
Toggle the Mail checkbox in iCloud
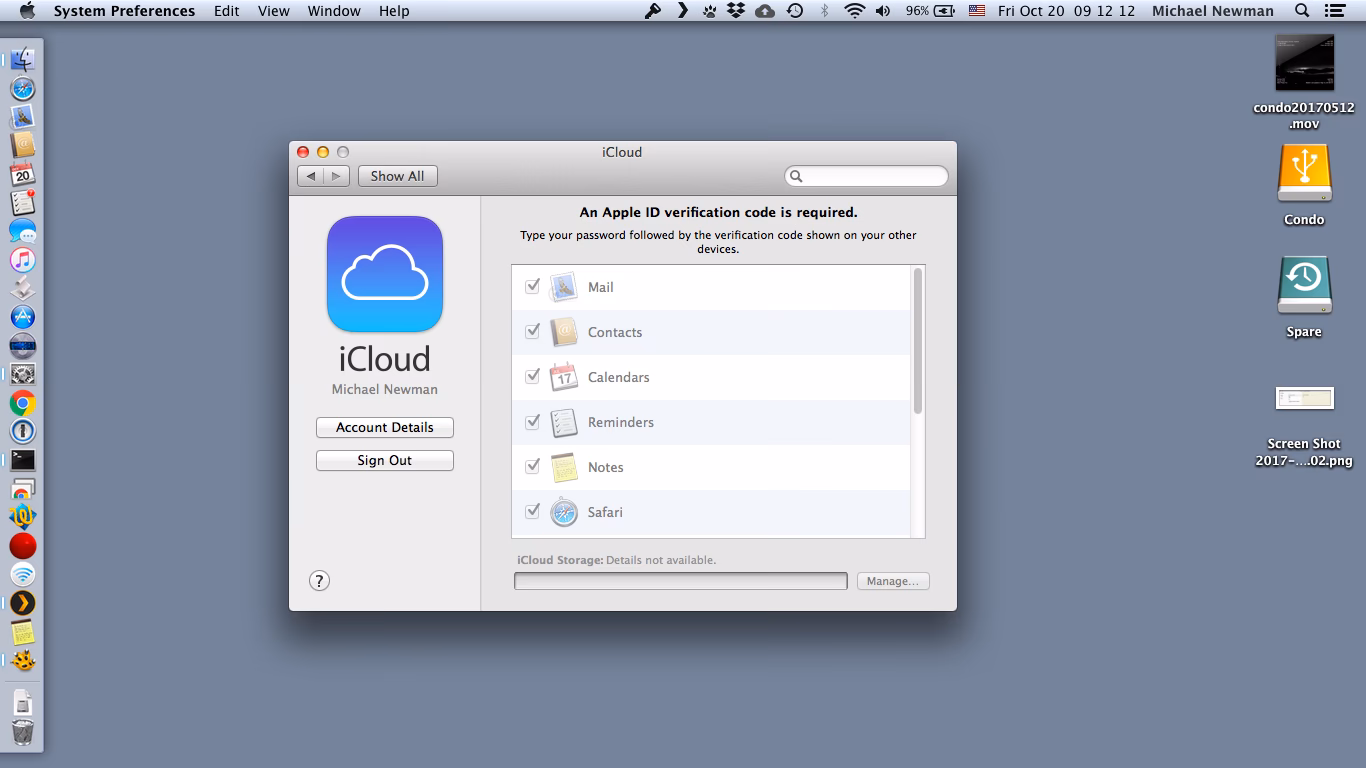tap(532, 287)
